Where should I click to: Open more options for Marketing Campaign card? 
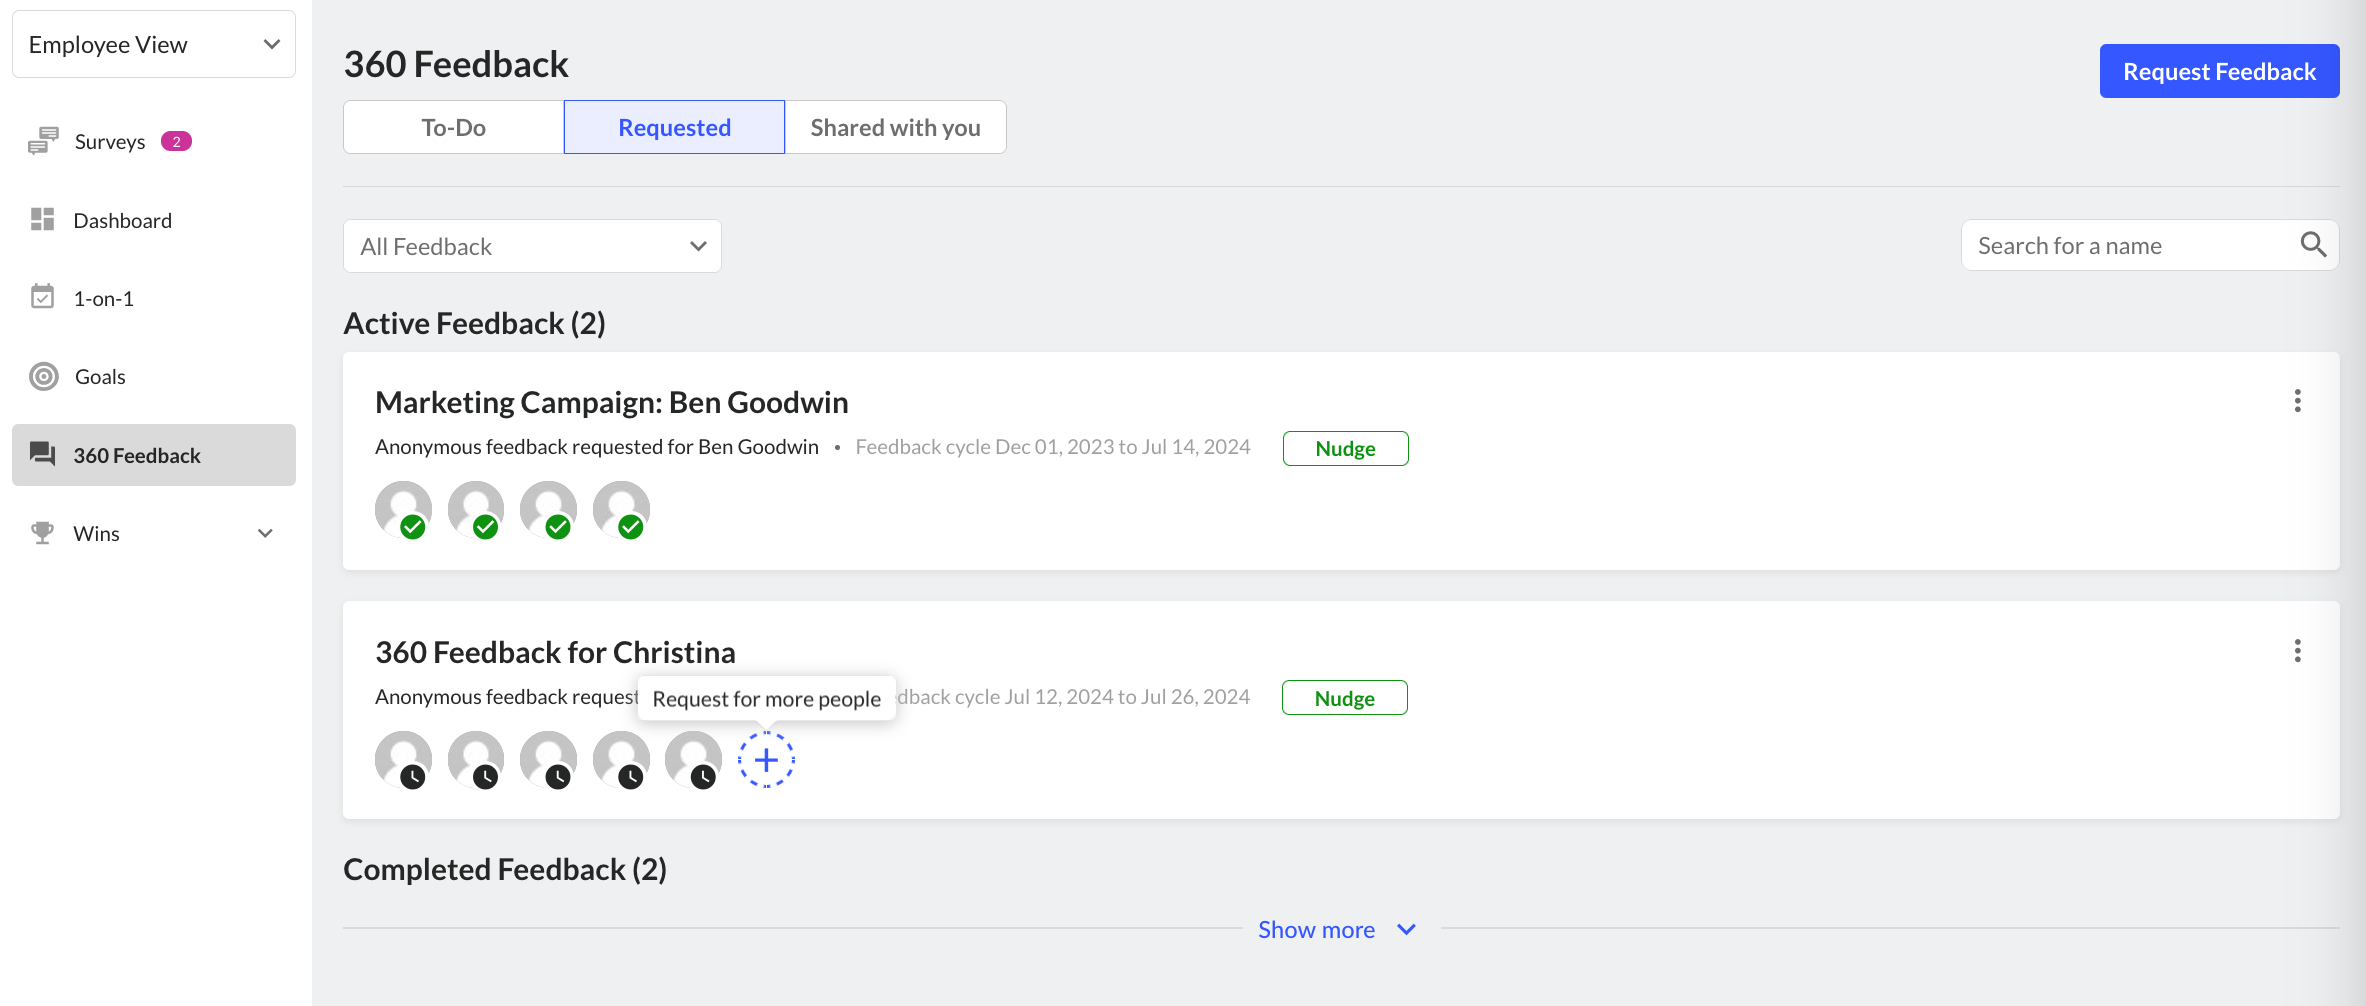2298,401
